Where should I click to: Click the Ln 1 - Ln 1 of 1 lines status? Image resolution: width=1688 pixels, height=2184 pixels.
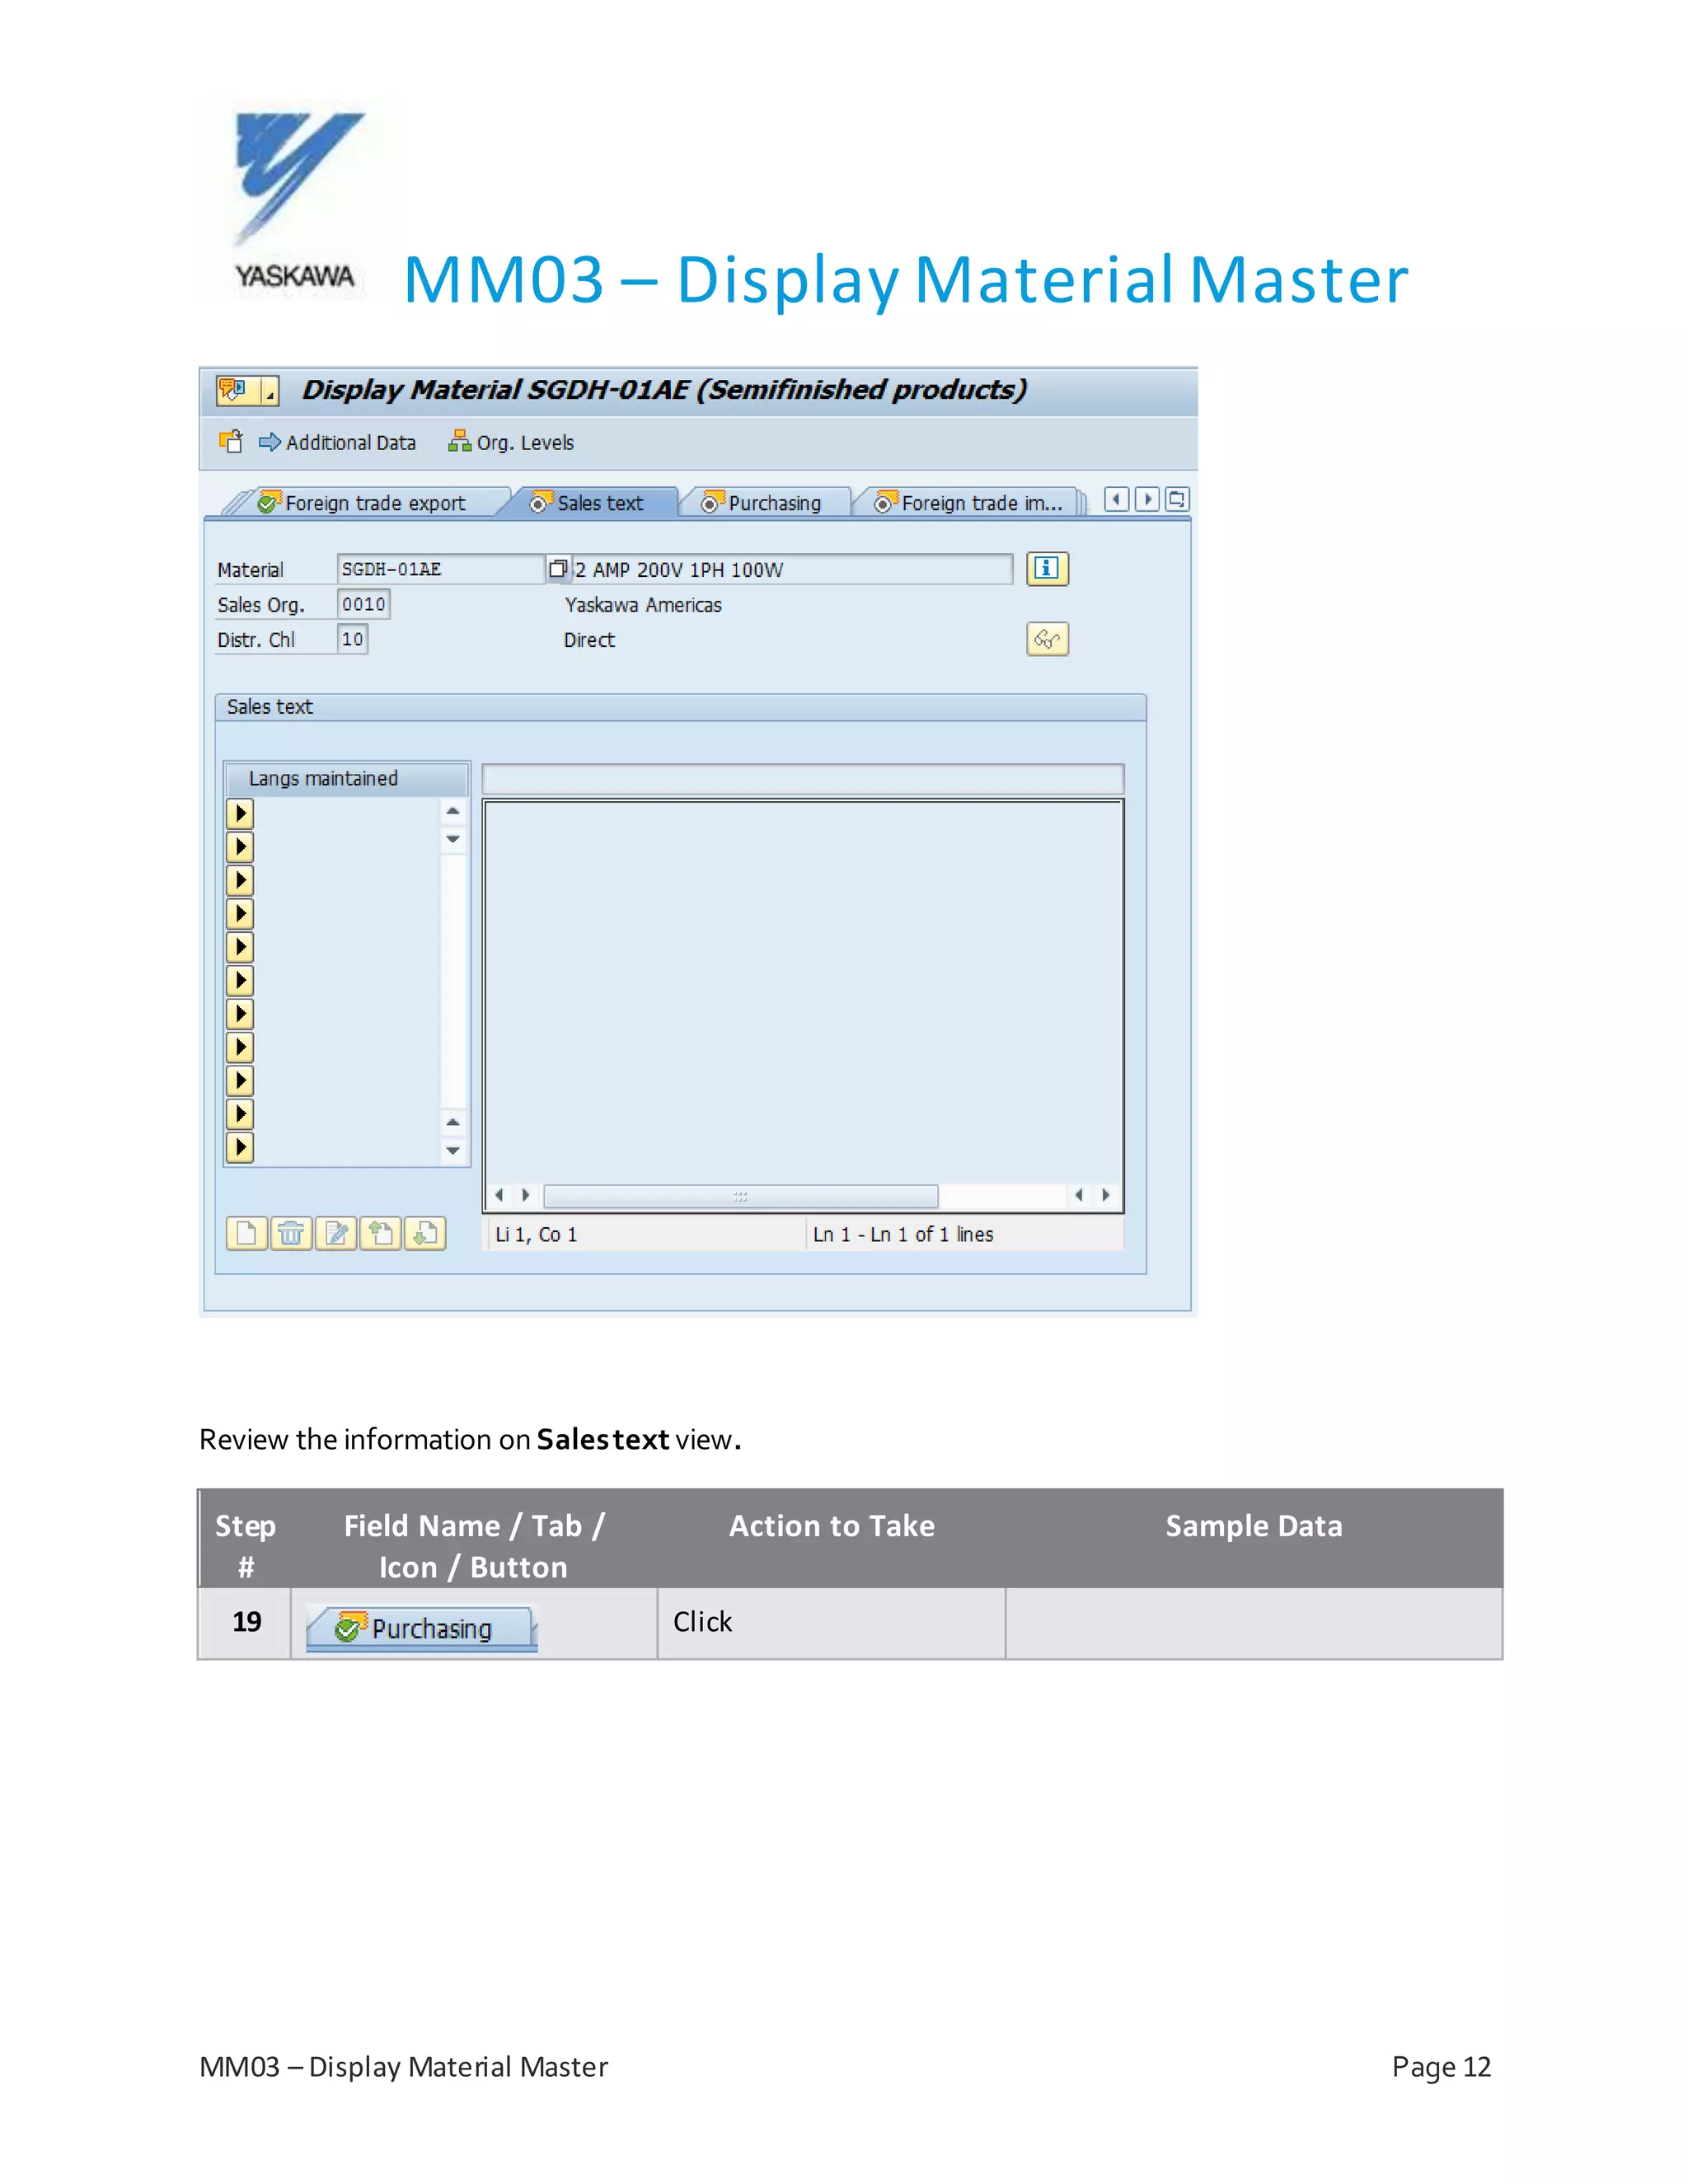pos(903,1235)
